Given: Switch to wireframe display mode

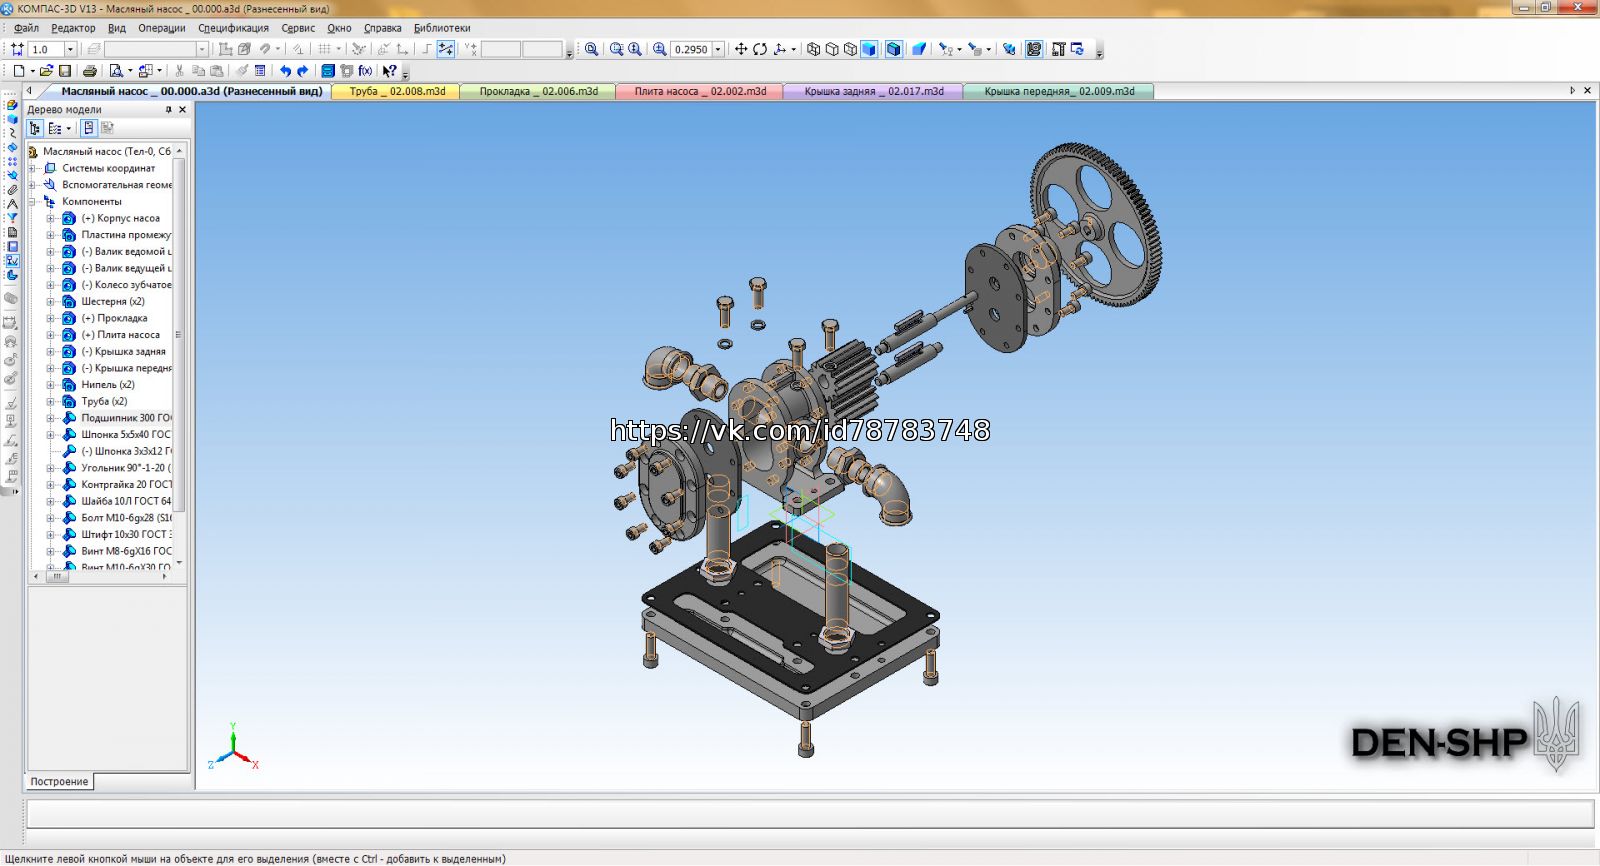Looking at the screenshot, I should 813,49.
